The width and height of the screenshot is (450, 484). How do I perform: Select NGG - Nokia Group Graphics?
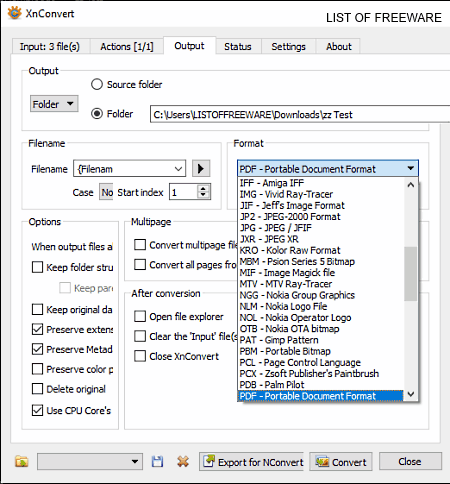click(x=321, y=295)
